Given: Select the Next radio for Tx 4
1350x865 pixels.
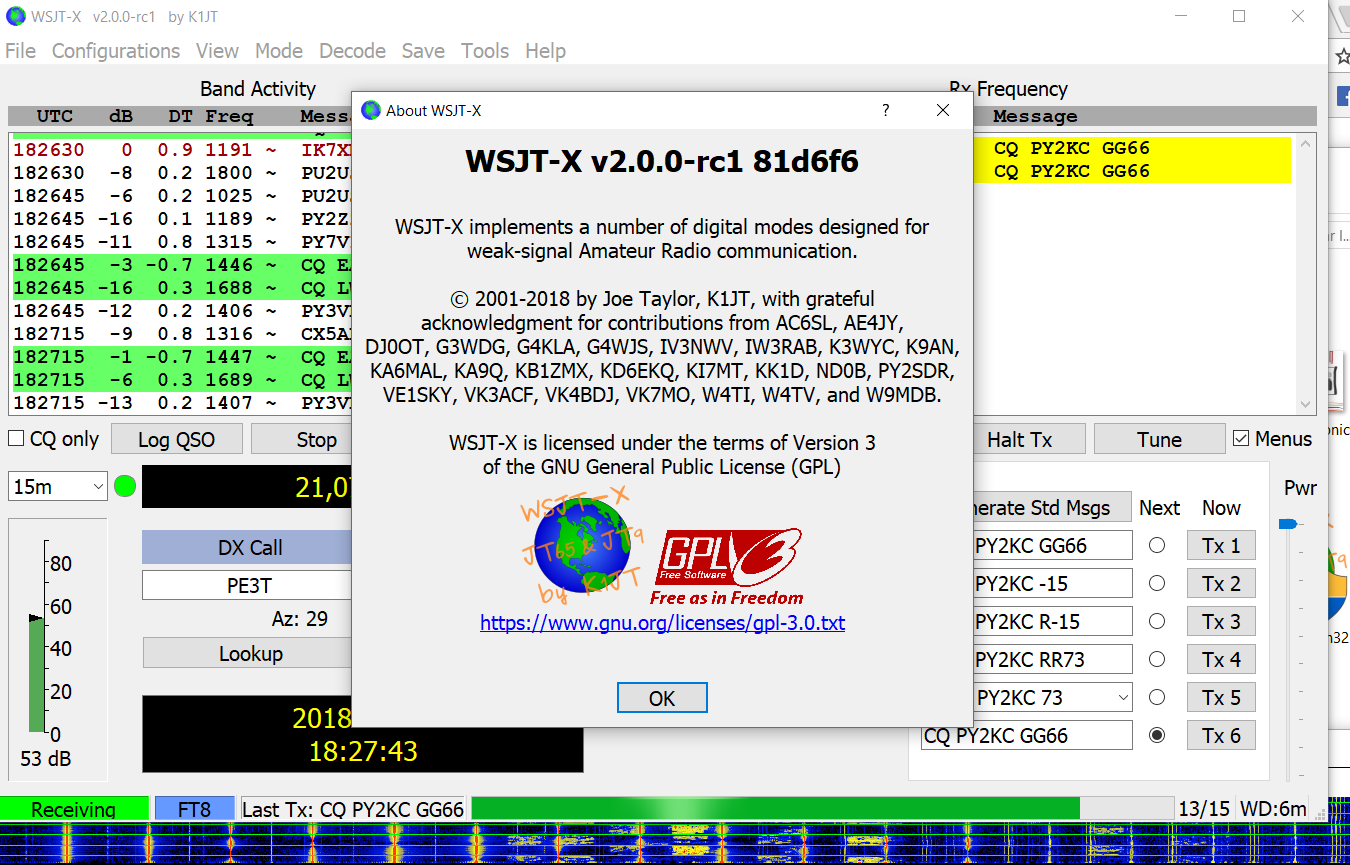Looking at the screenshot, I should [x=1157, y=660].
